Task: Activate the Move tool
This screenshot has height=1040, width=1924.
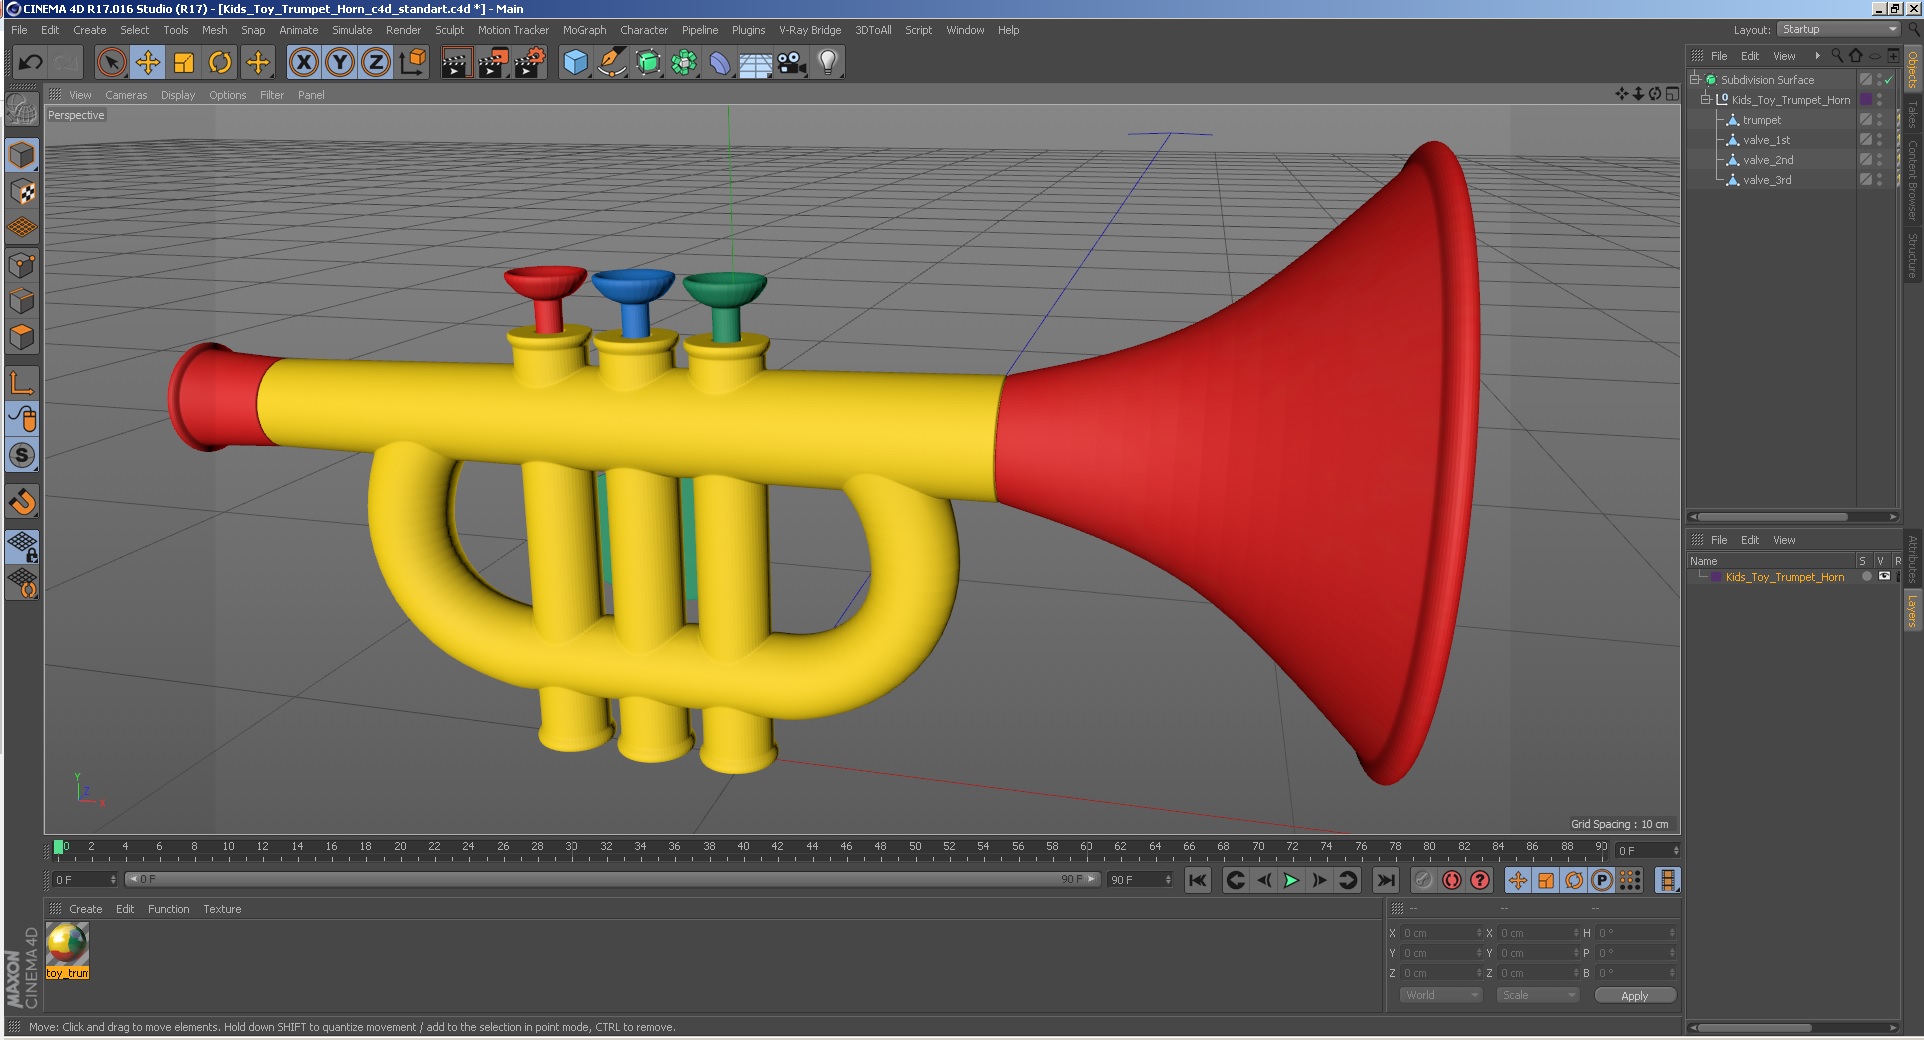Action: click(148, 63)
